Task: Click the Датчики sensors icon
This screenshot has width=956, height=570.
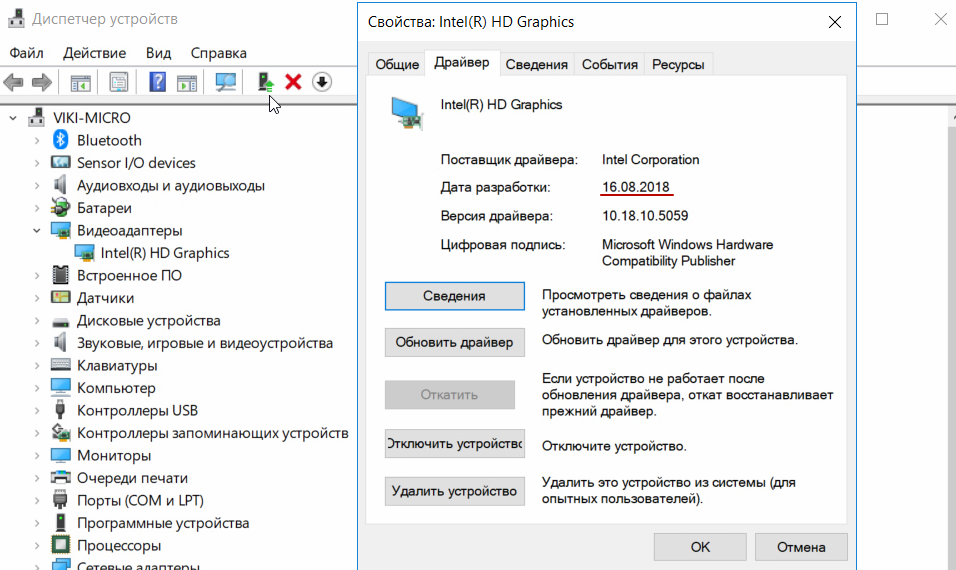Action: click(x=60, y=297)
